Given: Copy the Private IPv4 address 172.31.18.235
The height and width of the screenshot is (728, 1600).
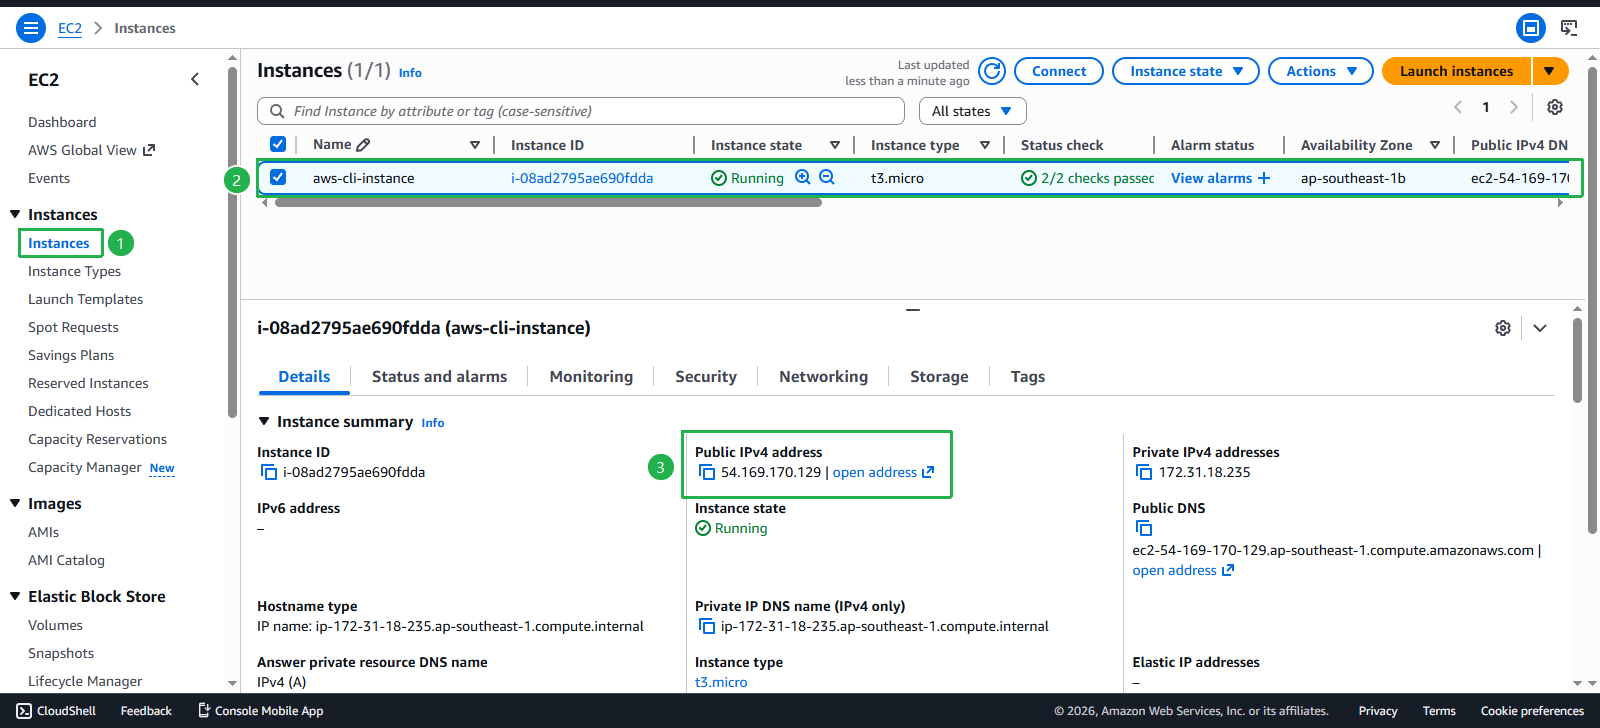Looking at the screenshot, I should point(1144,472).
